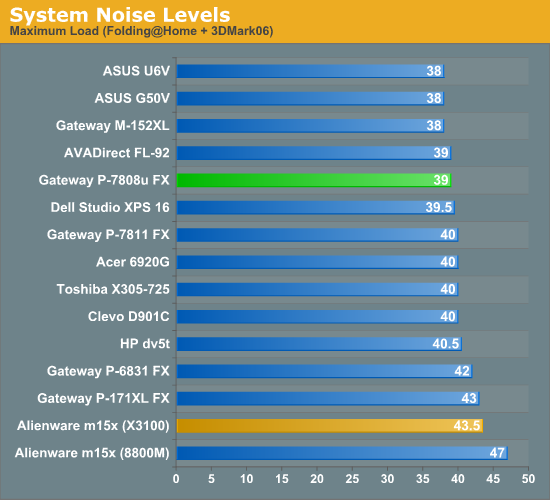The height and width of the screenshot is (500, 550).
Task: Click the Gateway P-171XL FX bar
Action: pos(328,399)
